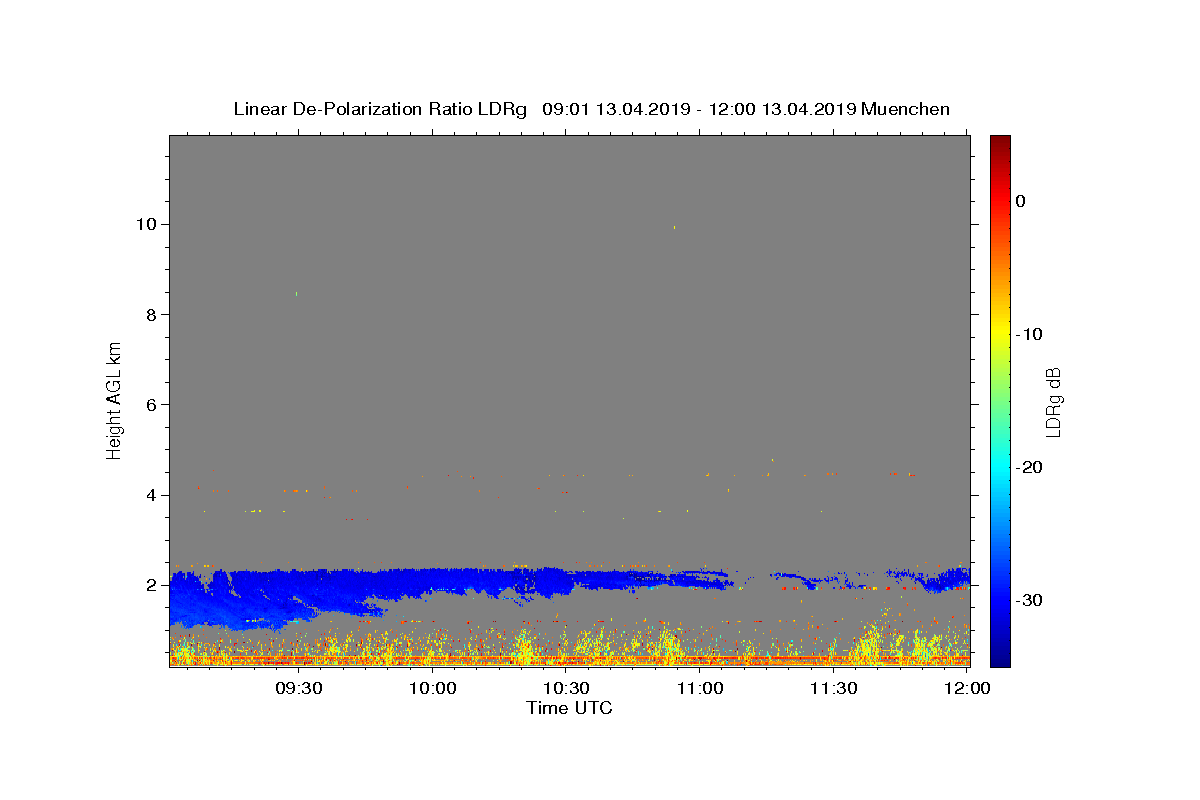Click the colorbar value -30
This screenshot has height=800, width=1200.
(1029, 600)
